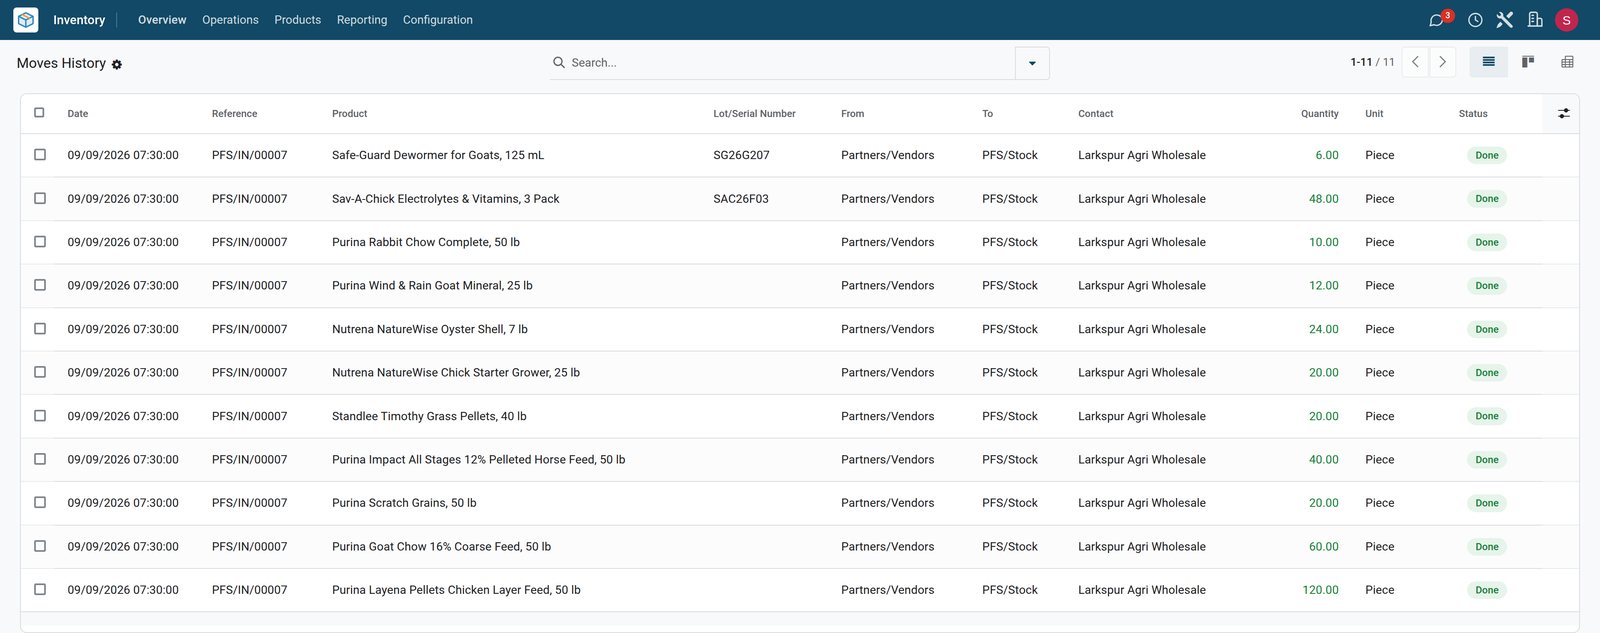Click lot number SG26G207
The image size is (1600, 633).
742,155
